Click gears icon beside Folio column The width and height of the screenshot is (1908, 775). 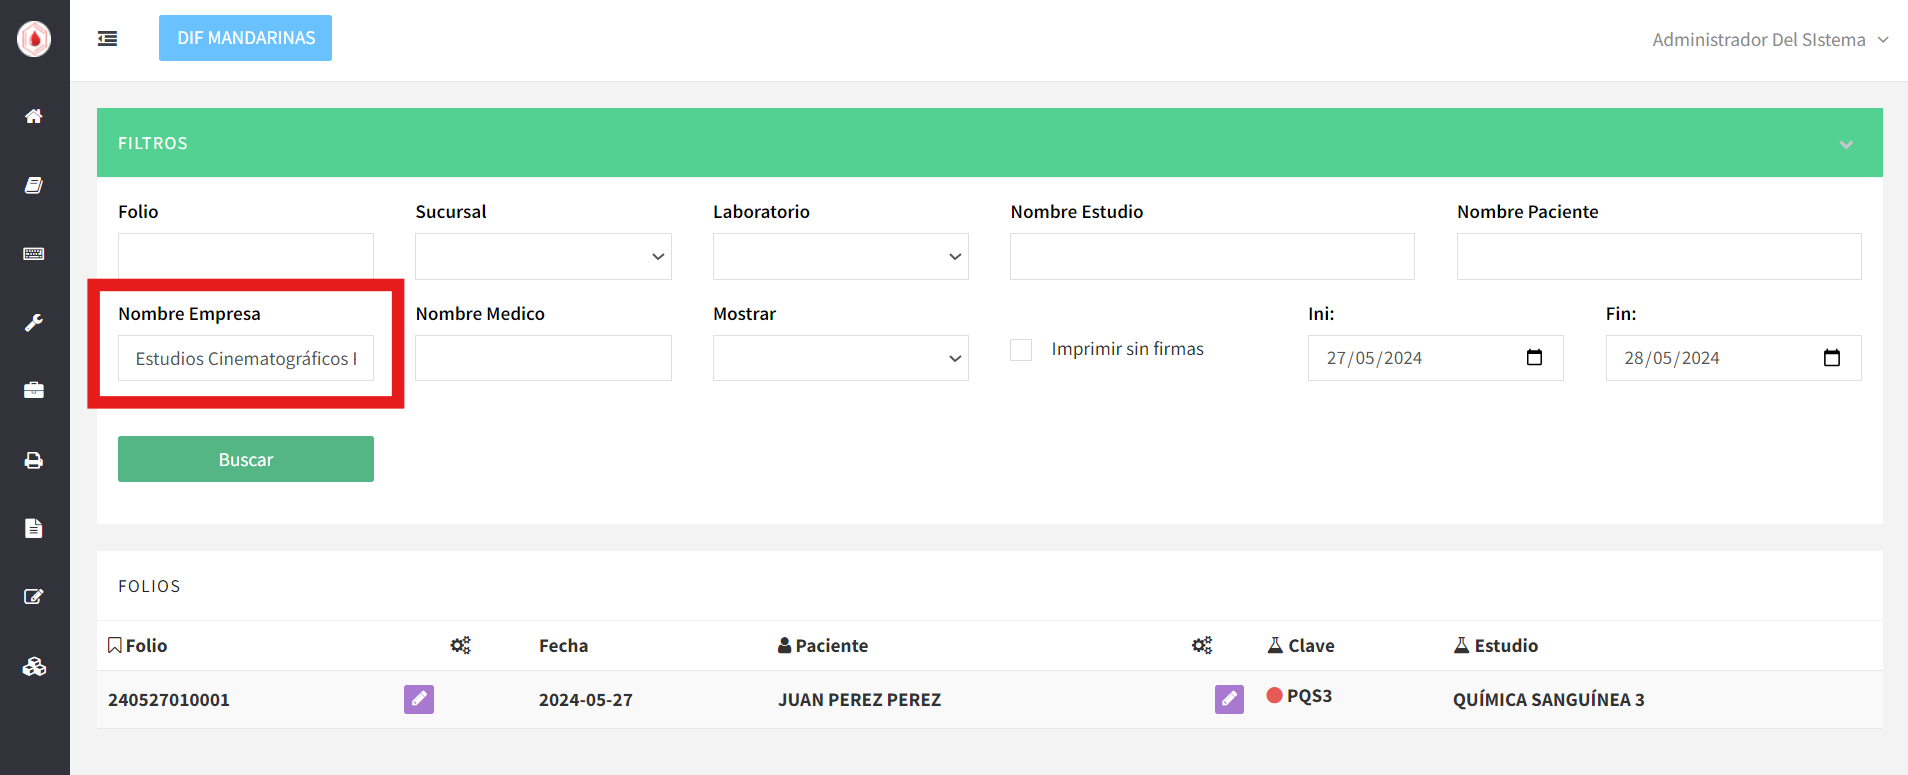[x=460, y=646]
